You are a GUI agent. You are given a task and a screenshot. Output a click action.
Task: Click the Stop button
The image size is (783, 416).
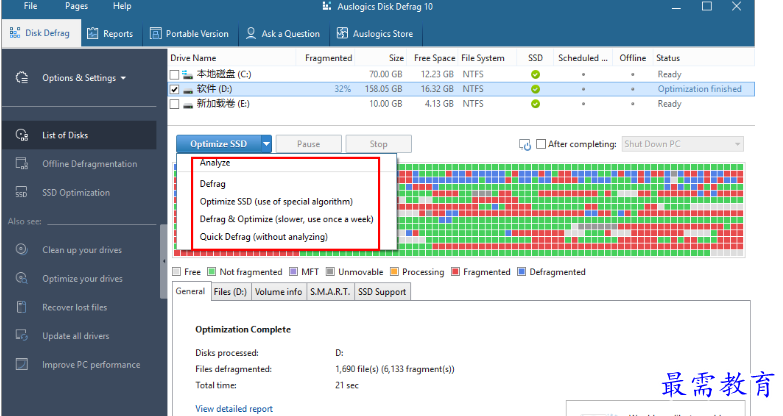(x=379, y=144)
